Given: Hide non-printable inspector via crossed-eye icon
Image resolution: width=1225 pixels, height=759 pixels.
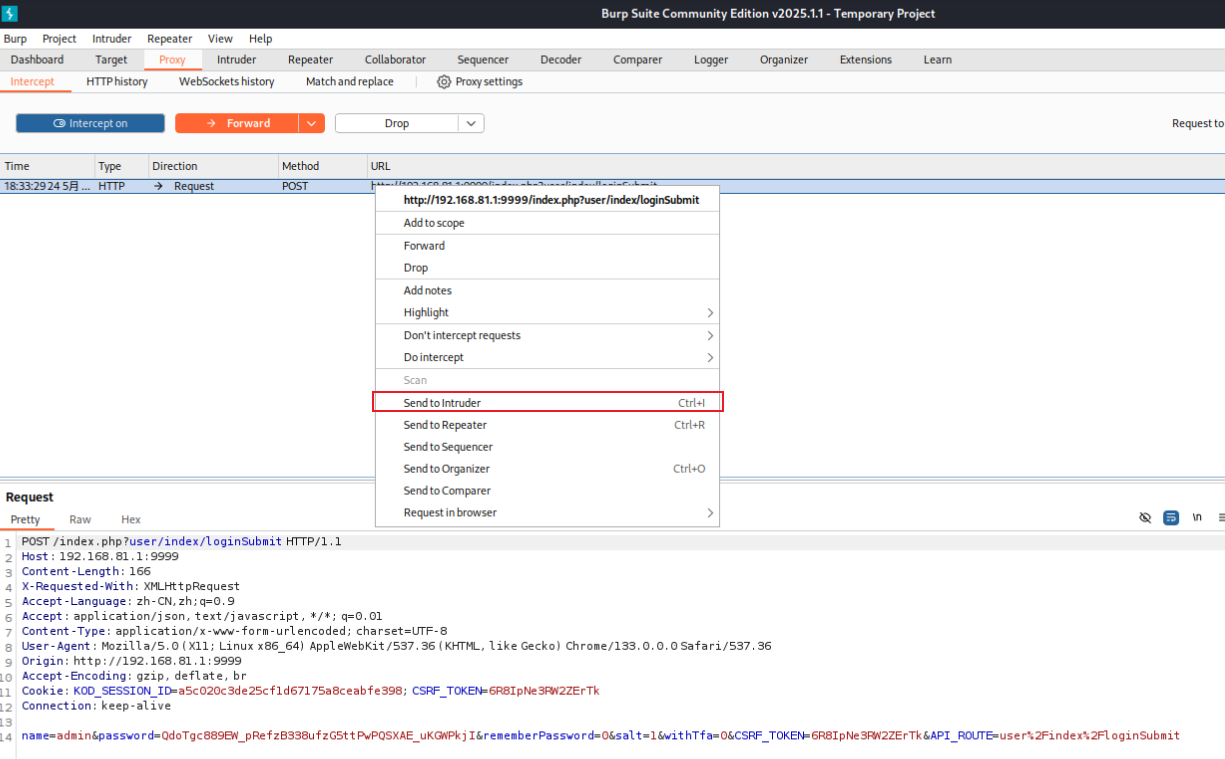Looking at the screenshot, I should coord(1145,518).
